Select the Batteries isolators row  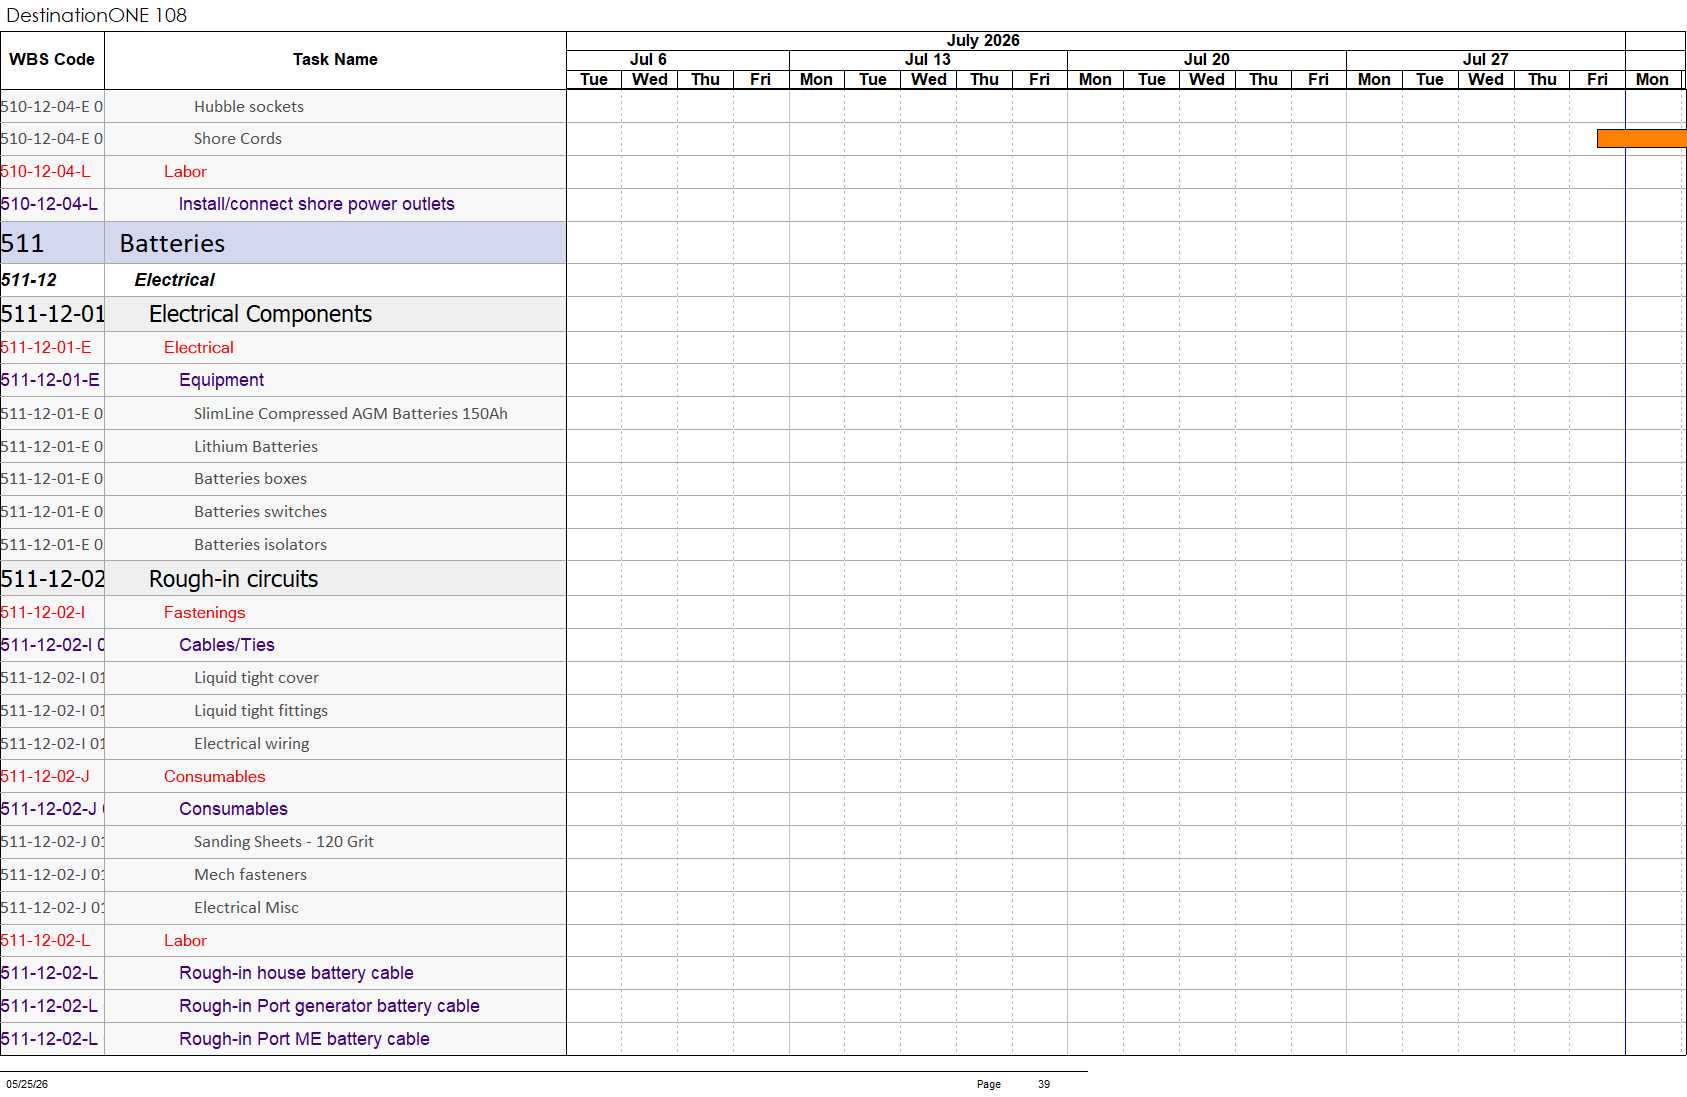pyautogui.click(x=283, y=545)
